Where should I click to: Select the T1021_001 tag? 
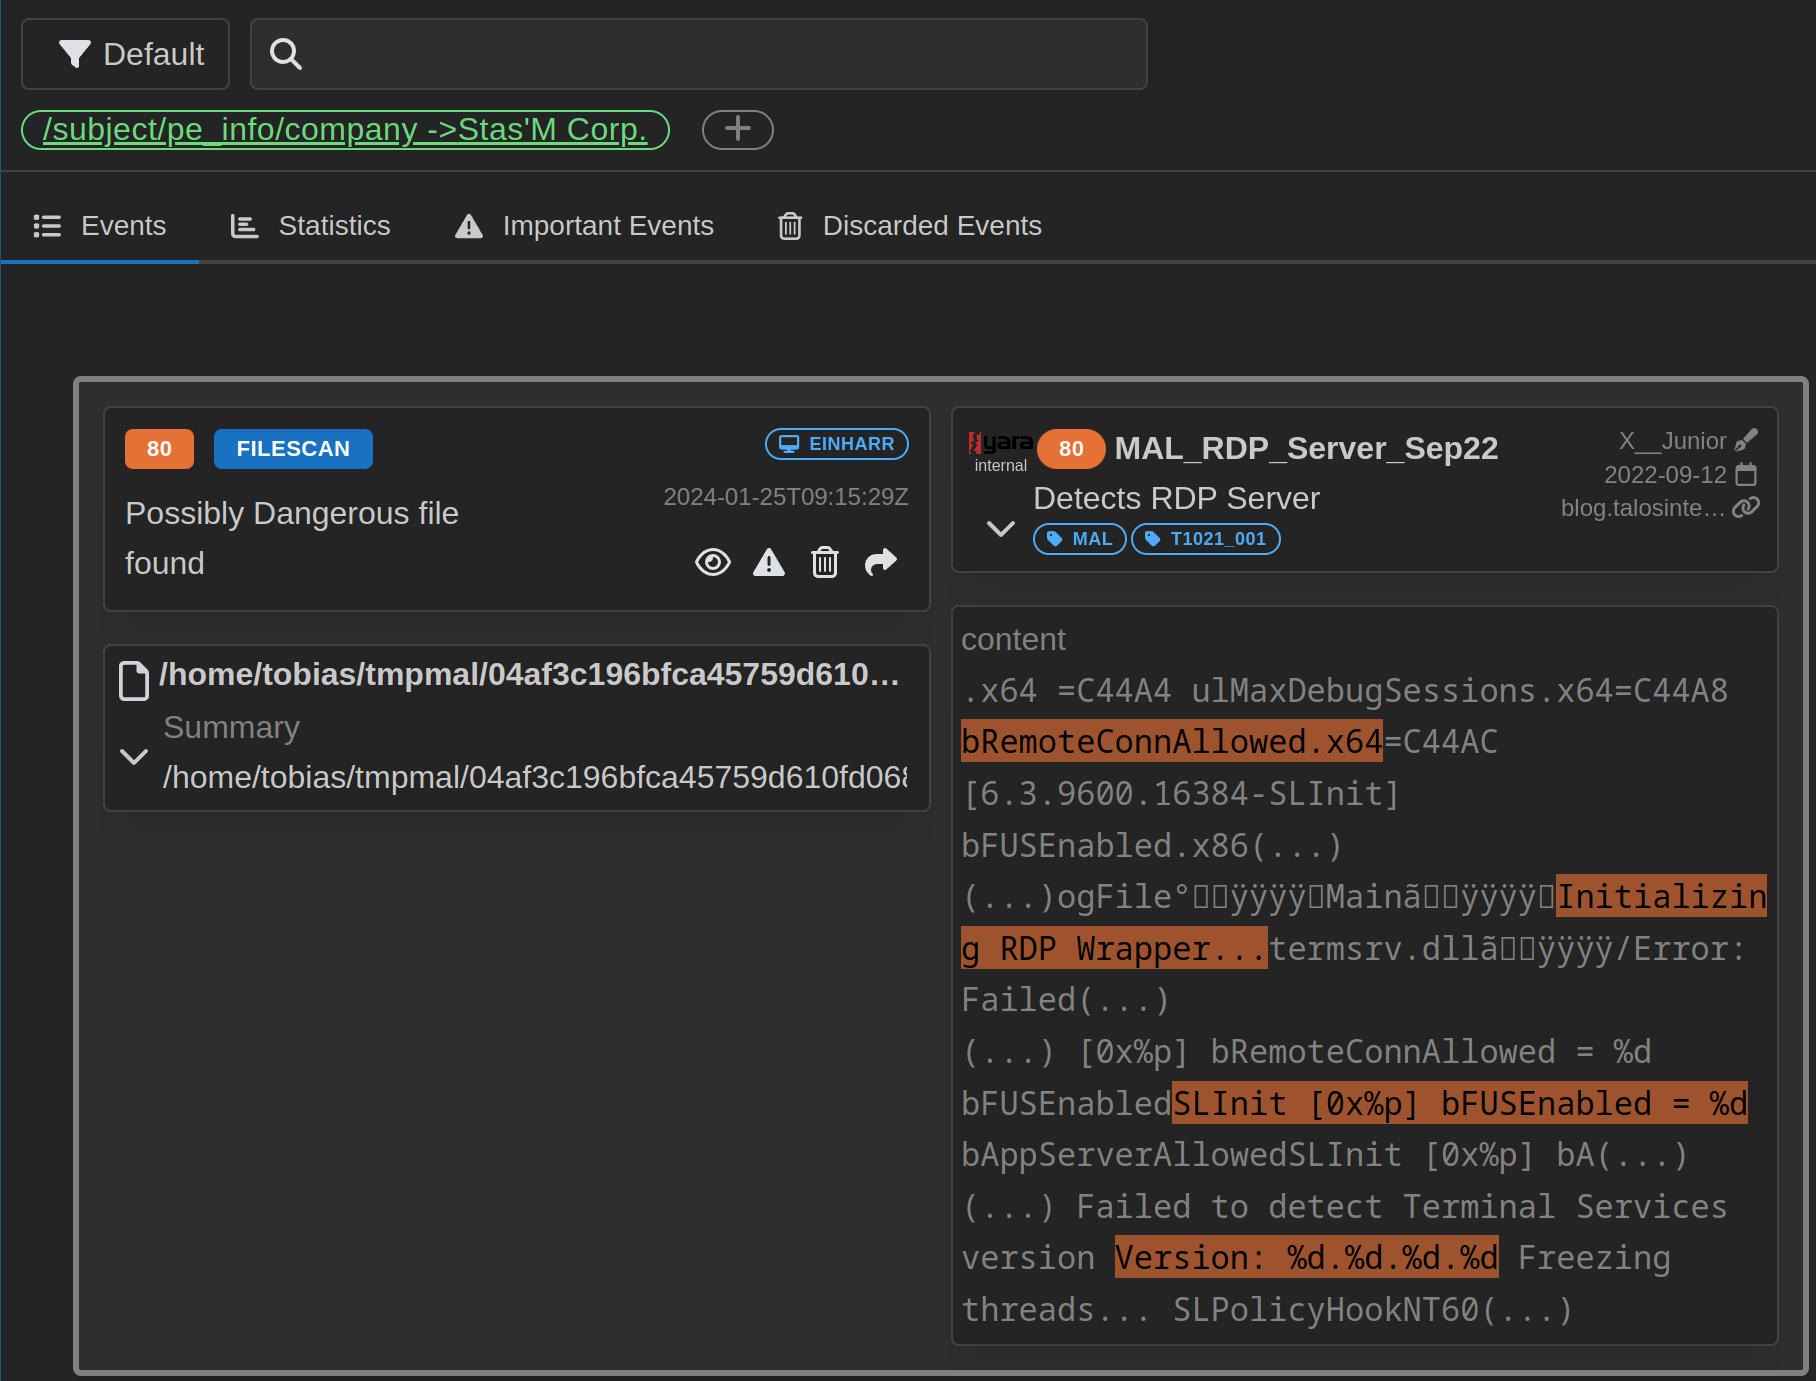click(1205, 539)
